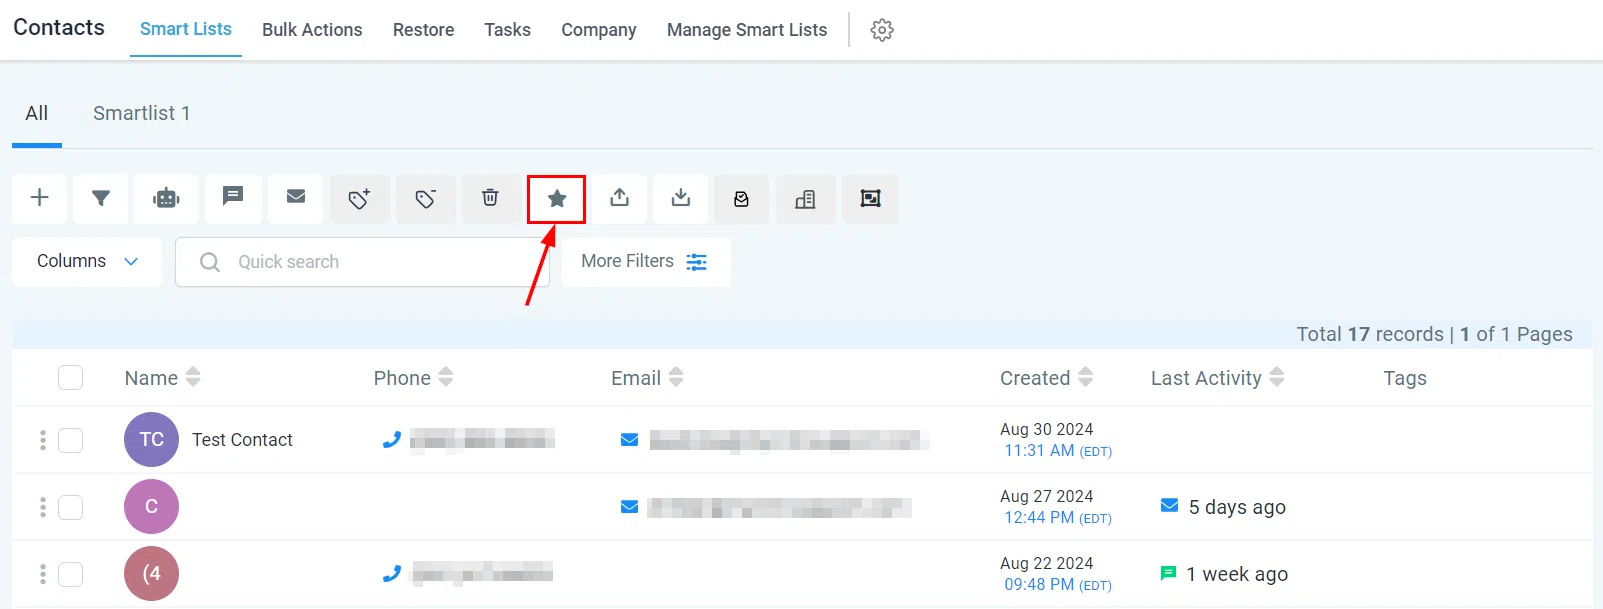The image size is (1603, 609).
Task: Toggle the select-all checkbox in header
Action: pos(70,377)
